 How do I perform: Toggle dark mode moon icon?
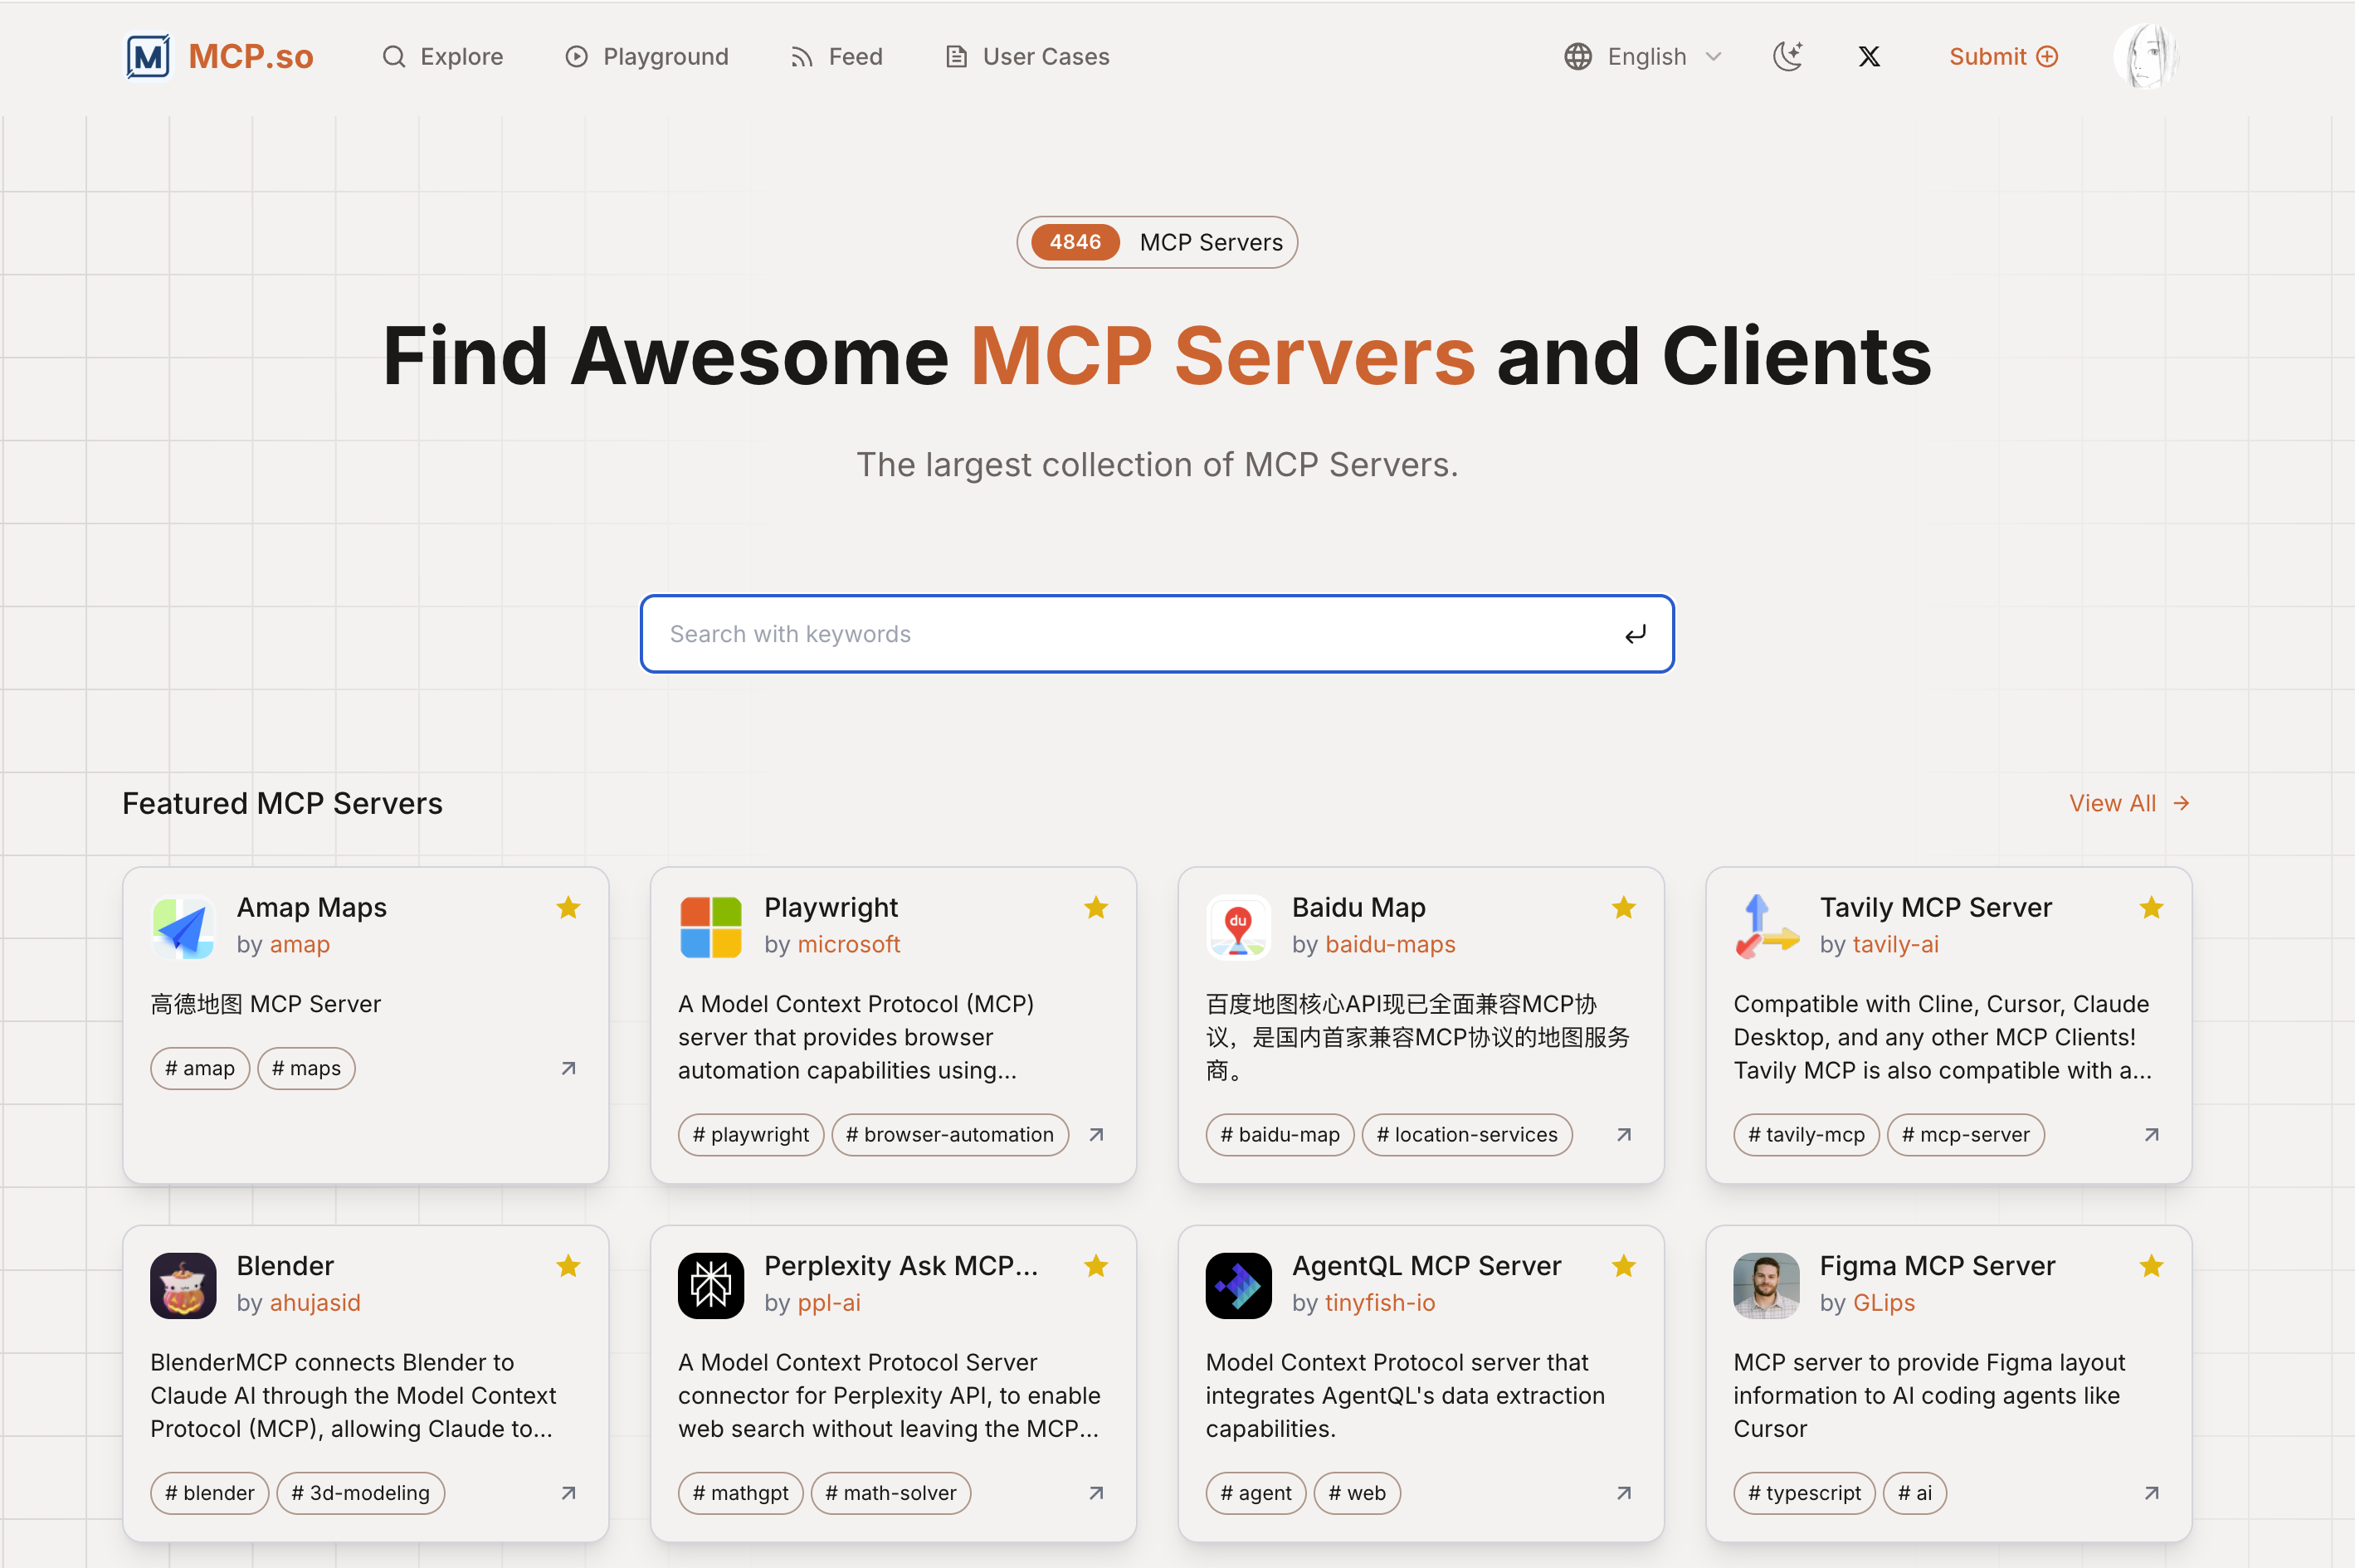coord(1787,56)
